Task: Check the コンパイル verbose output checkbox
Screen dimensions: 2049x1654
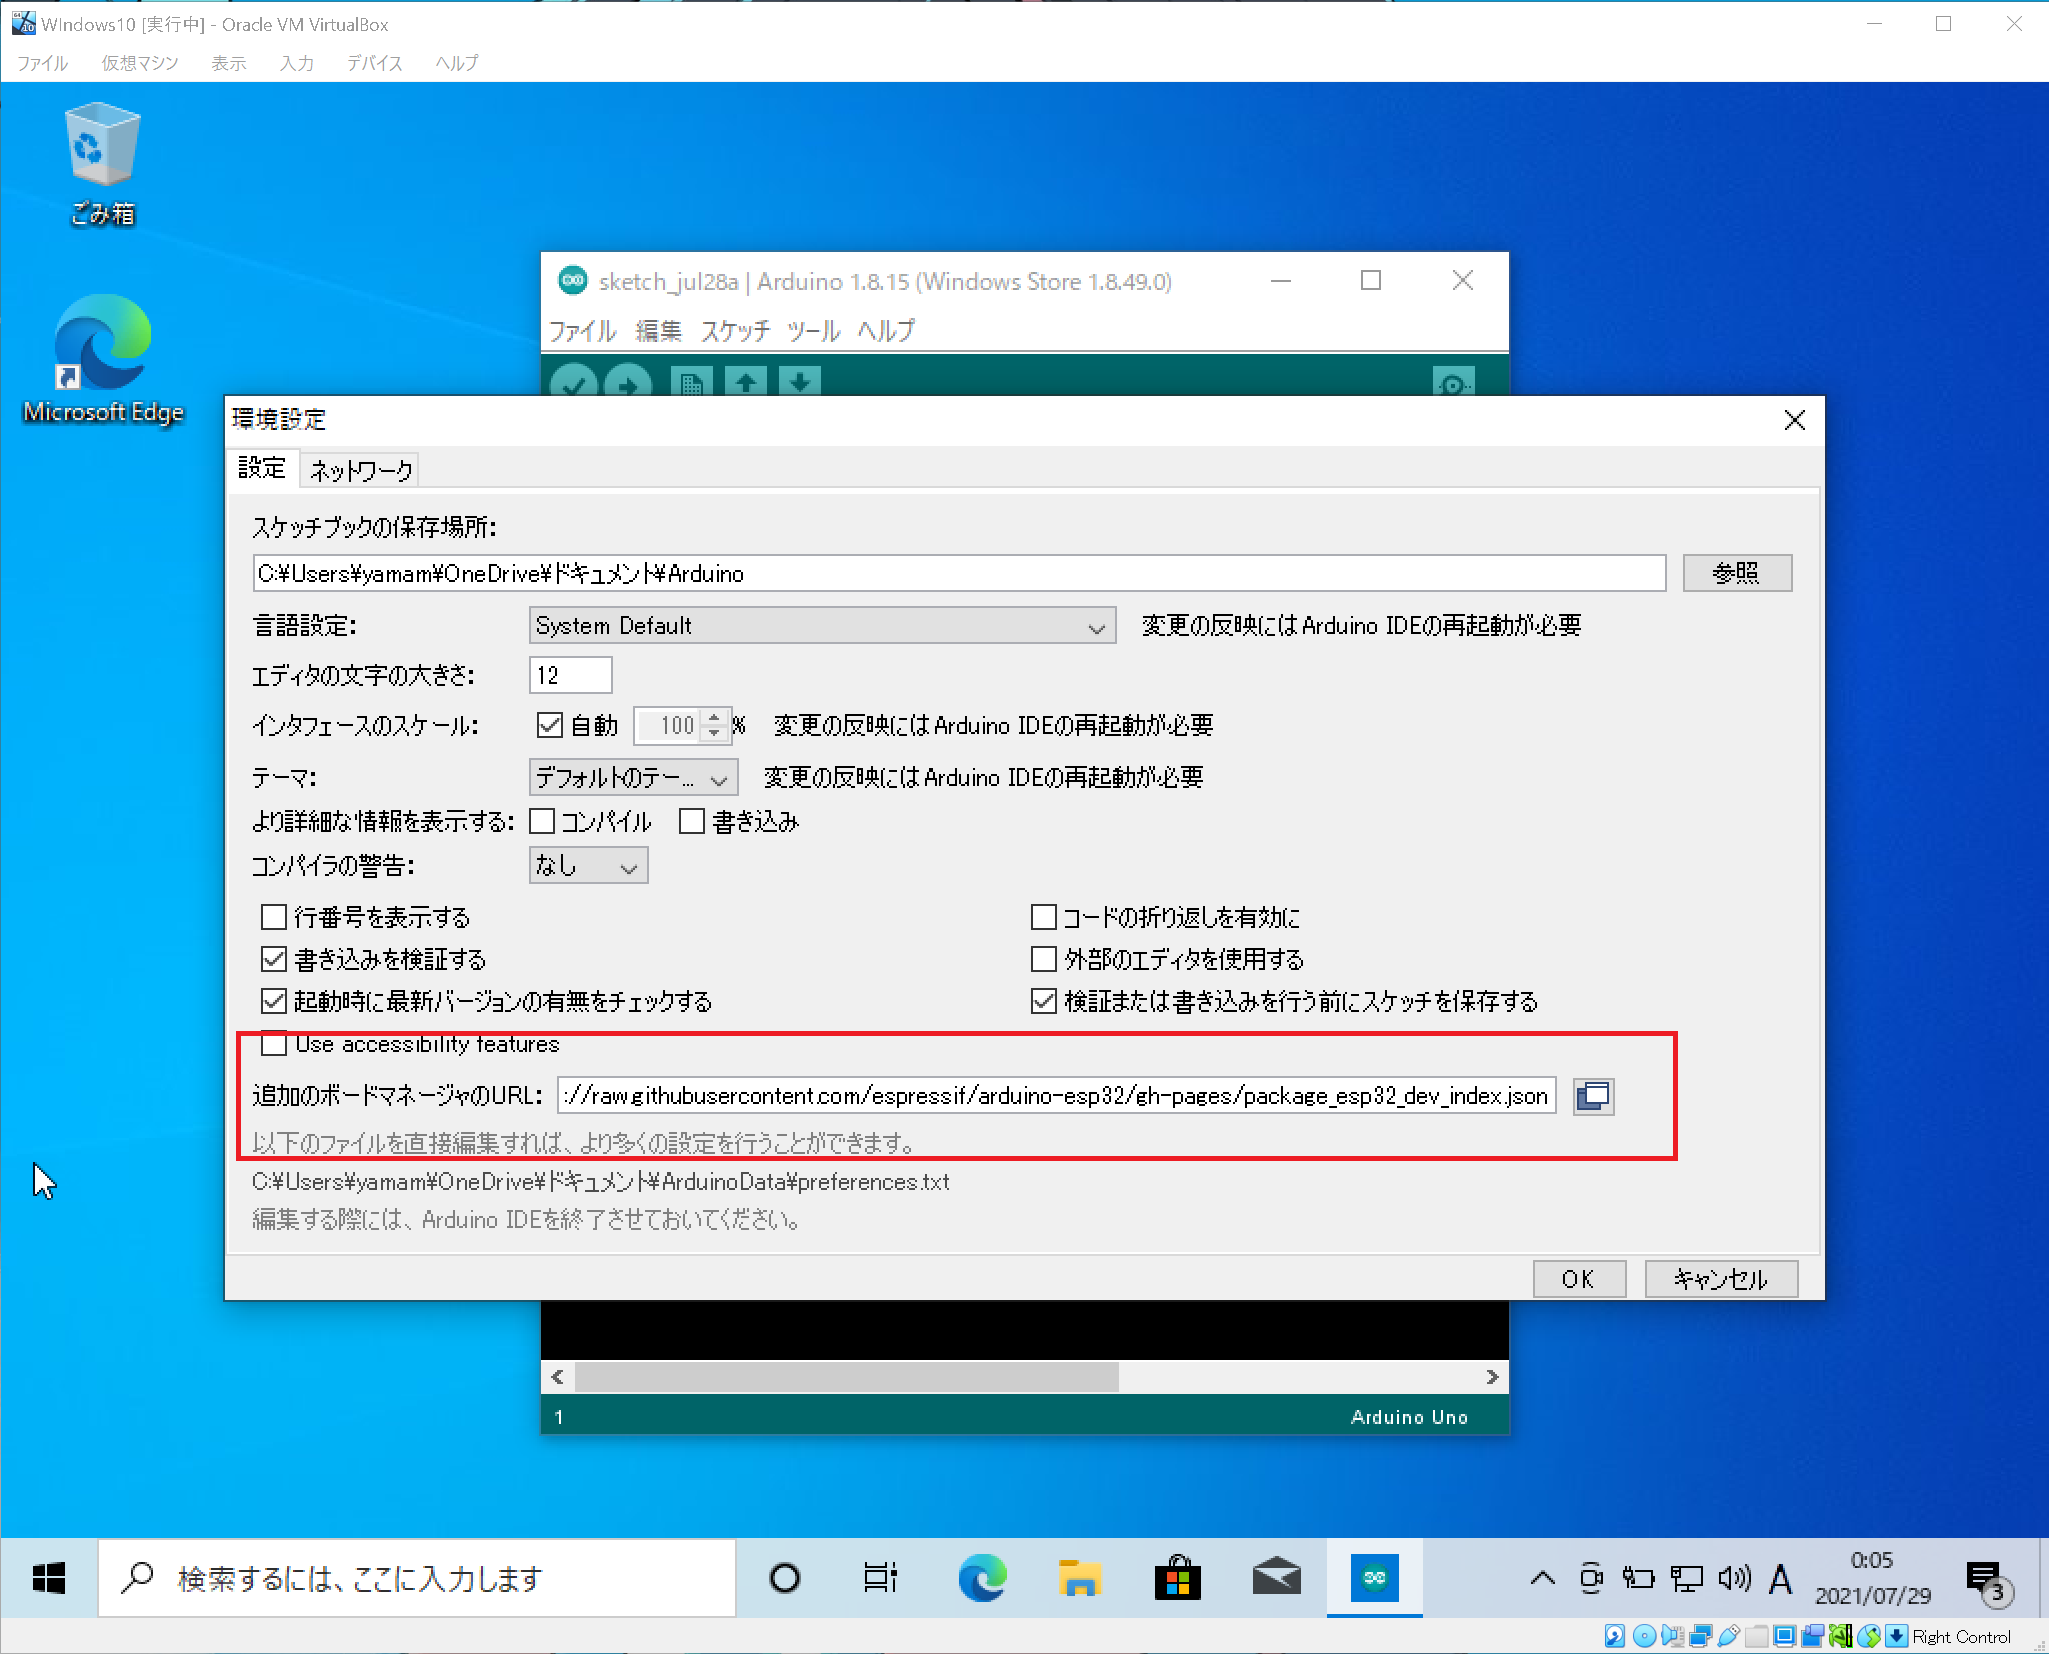Action: coord(543,822)
